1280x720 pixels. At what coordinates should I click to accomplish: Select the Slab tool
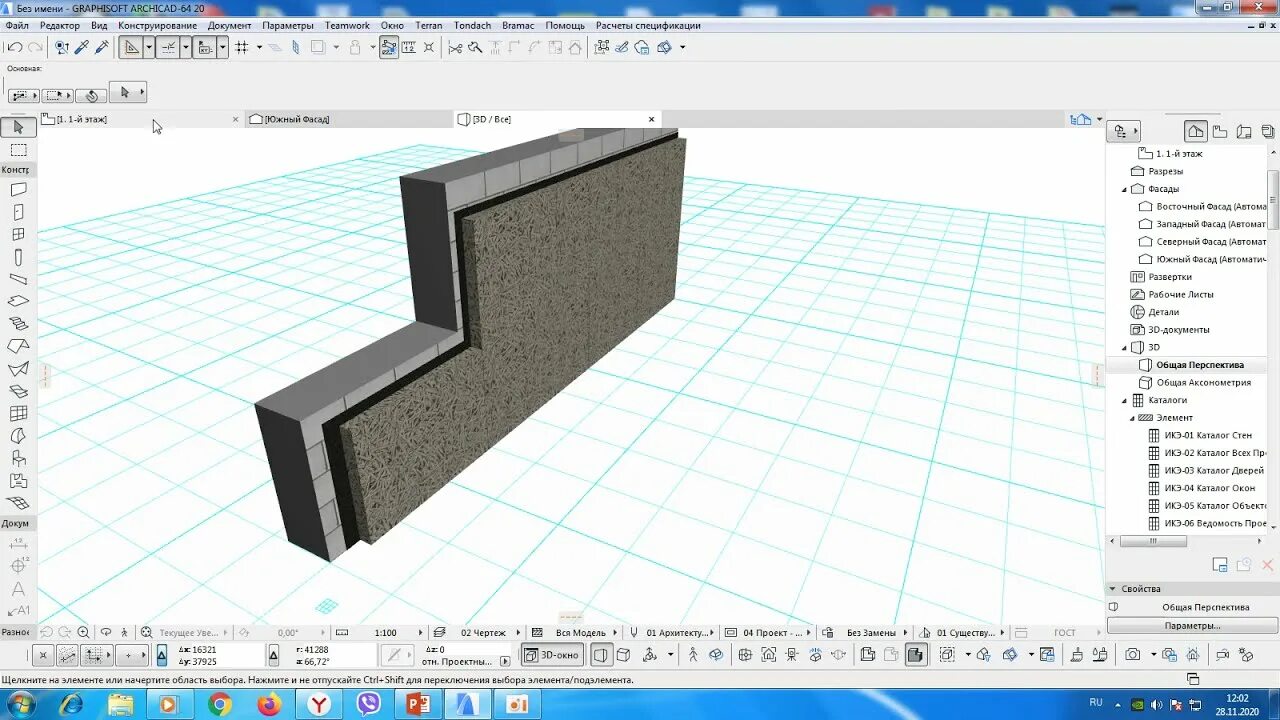click(x=18, y=301)
